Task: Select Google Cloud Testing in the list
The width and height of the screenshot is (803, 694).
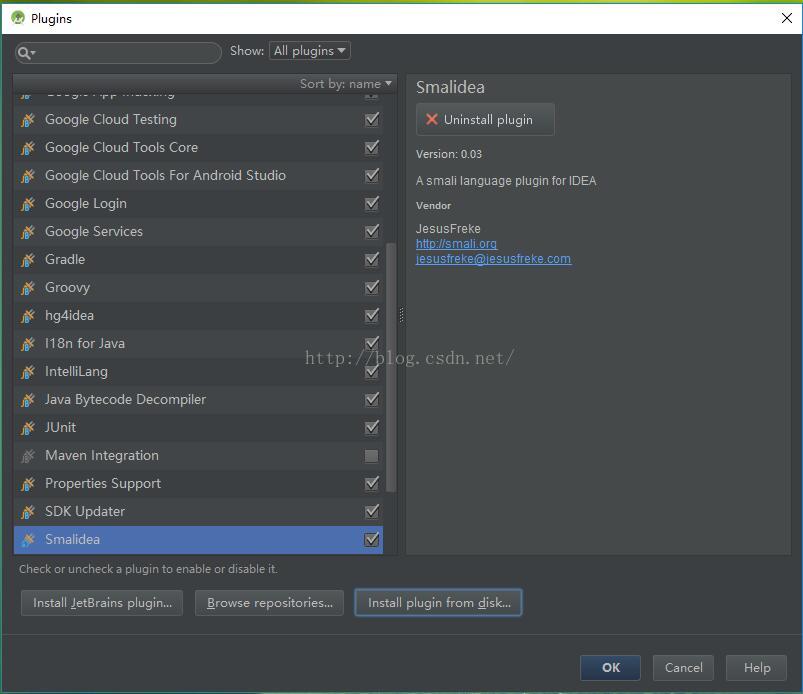Action: [x=198, y=120]
